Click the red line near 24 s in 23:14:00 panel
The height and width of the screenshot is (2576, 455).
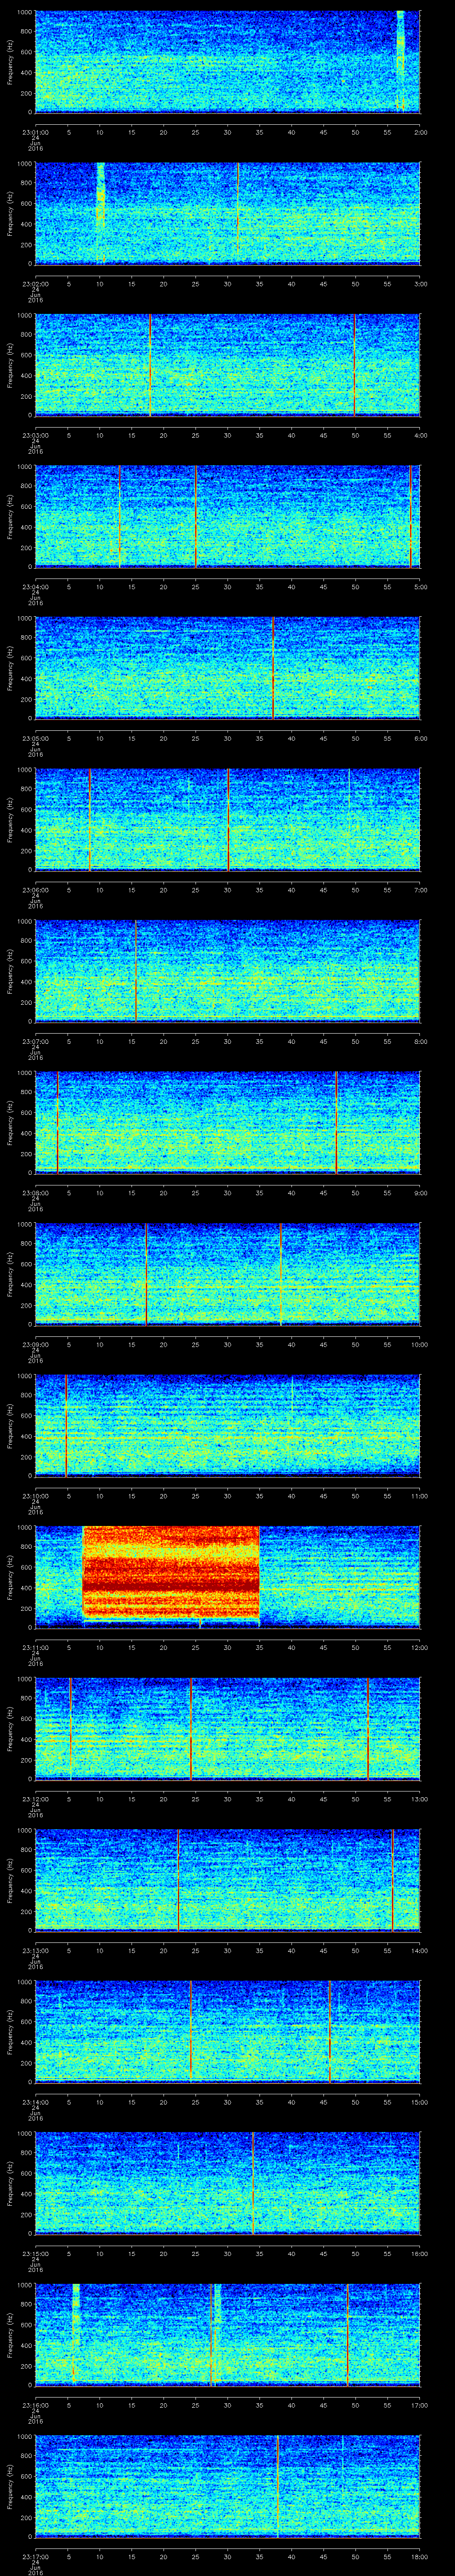[190, 2032]
